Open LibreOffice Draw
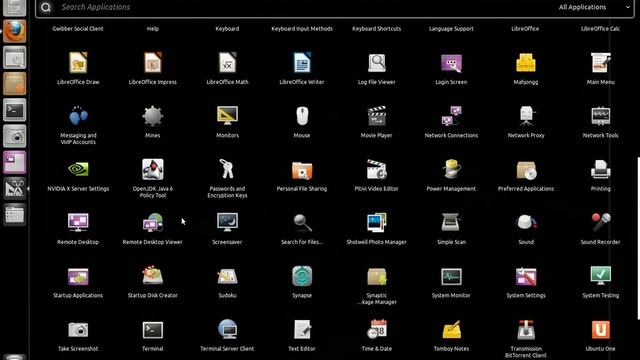The height and width of the screenshot is (360, 640). pyautogui.click(x=78, y=63)
